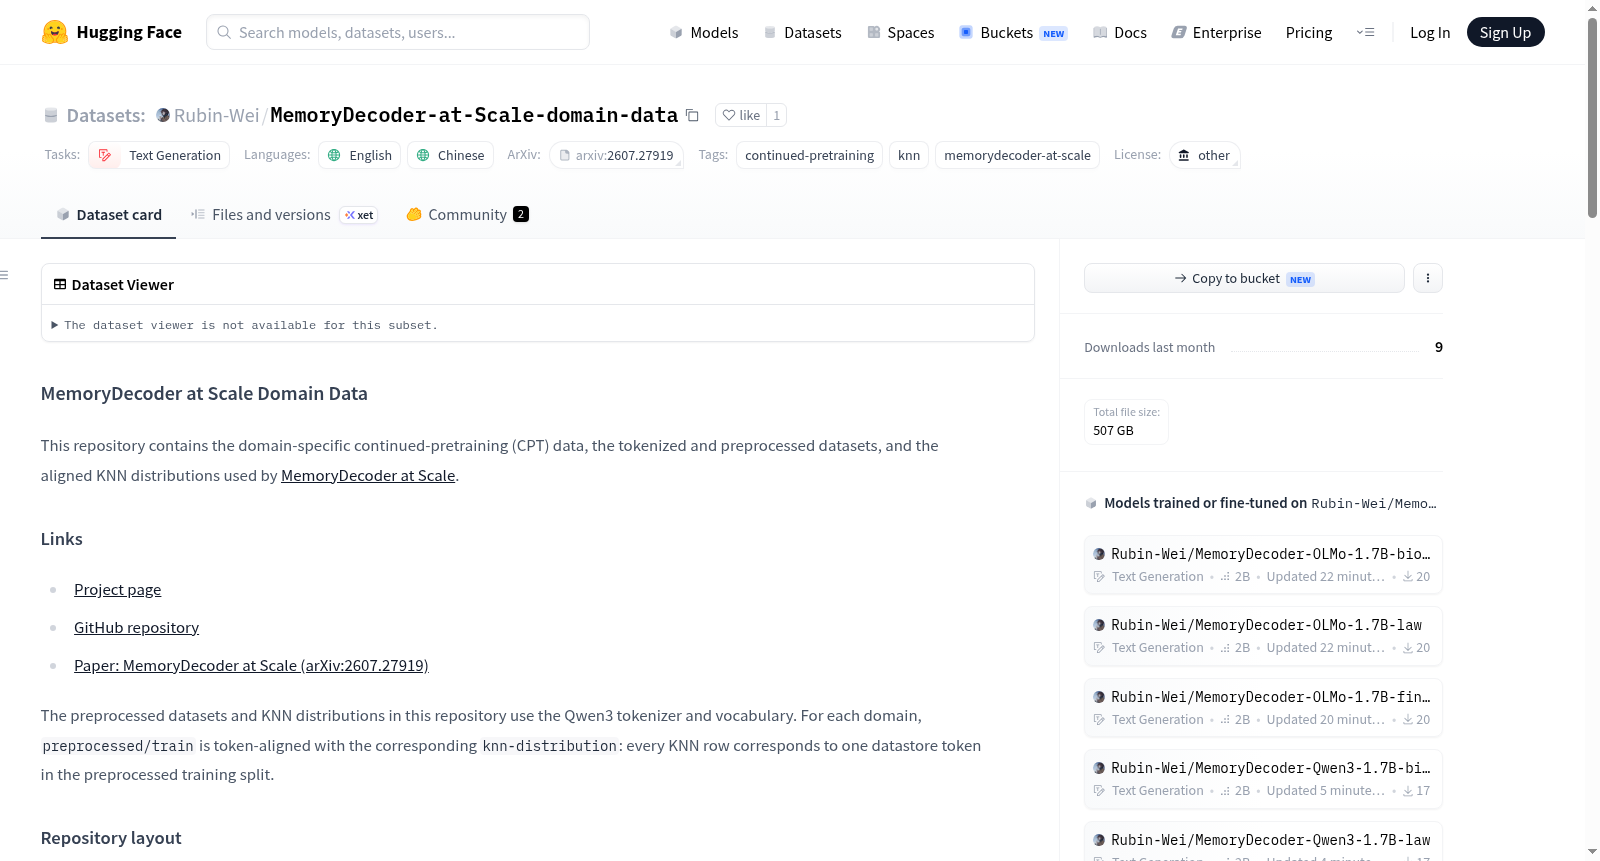Focus the search models, datasets, users field
Screen dimensions: 1600x861
[398, 32]
